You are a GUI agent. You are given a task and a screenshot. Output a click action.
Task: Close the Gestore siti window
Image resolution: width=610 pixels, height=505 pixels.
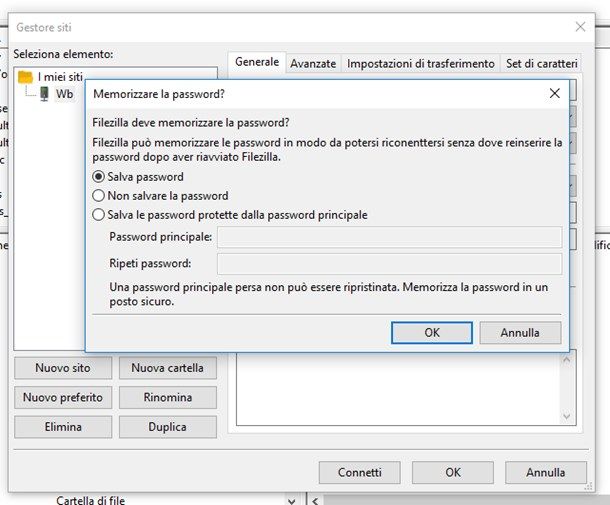580,27
